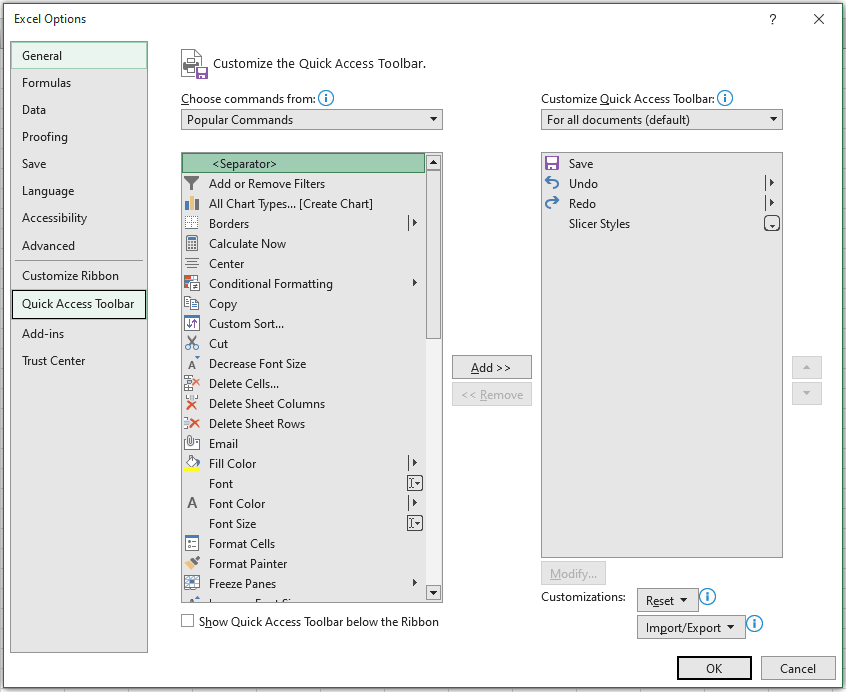Open the Font combo box indicator
This screenshot has height=692, width=846.
414,483
